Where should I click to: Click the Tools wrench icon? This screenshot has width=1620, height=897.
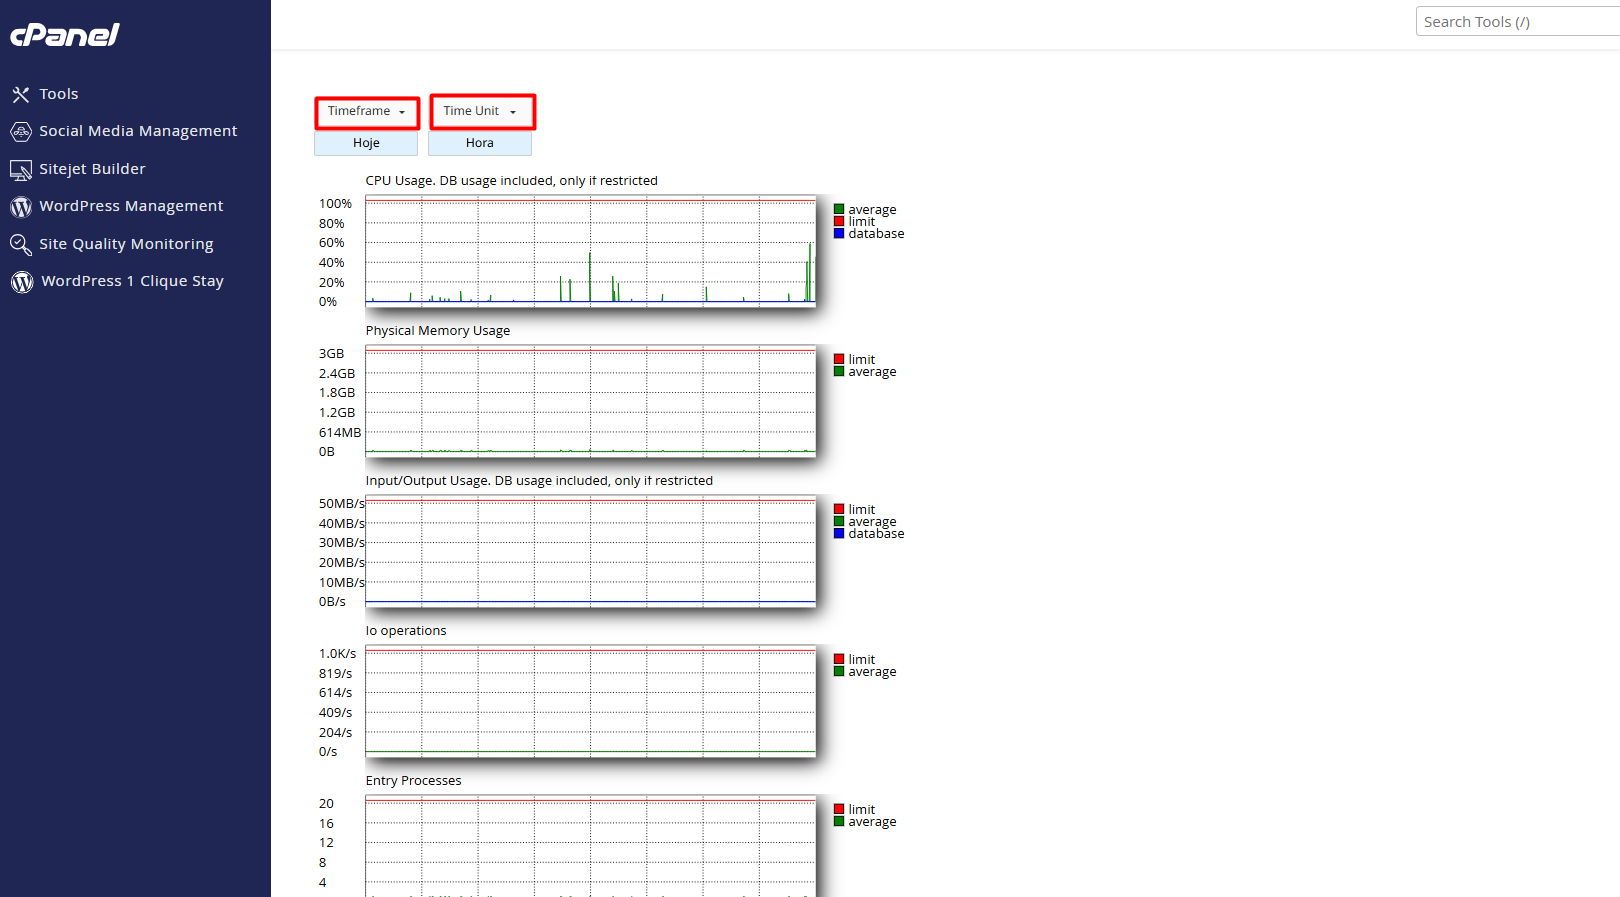tap(21, 94)
